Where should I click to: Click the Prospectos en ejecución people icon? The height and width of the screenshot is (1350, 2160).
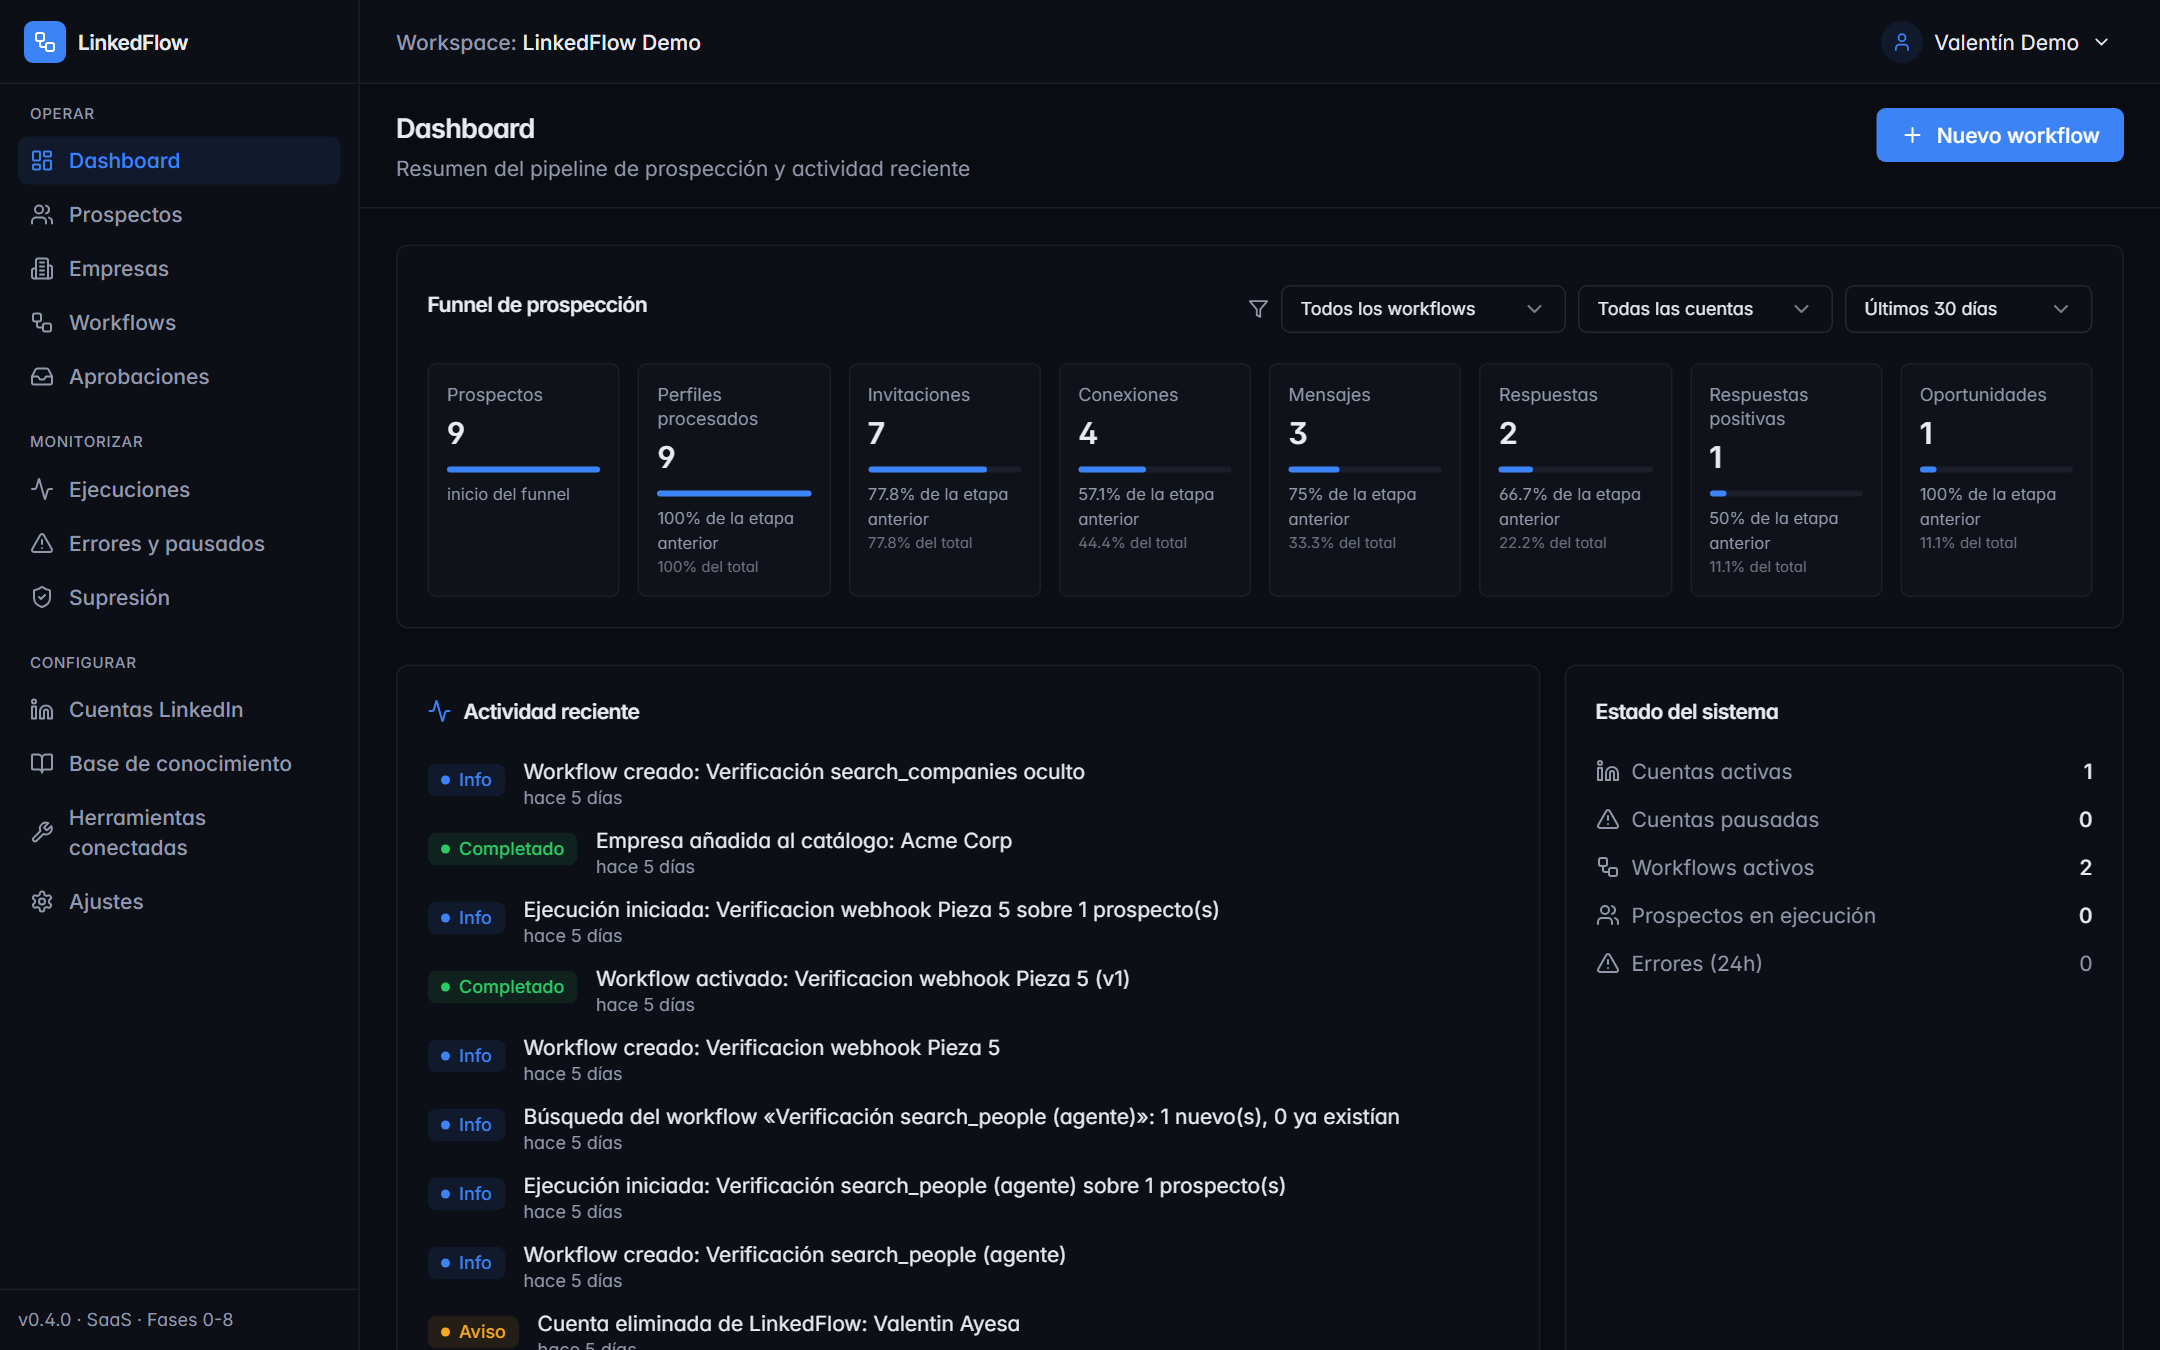click(x=1608, y=916)
